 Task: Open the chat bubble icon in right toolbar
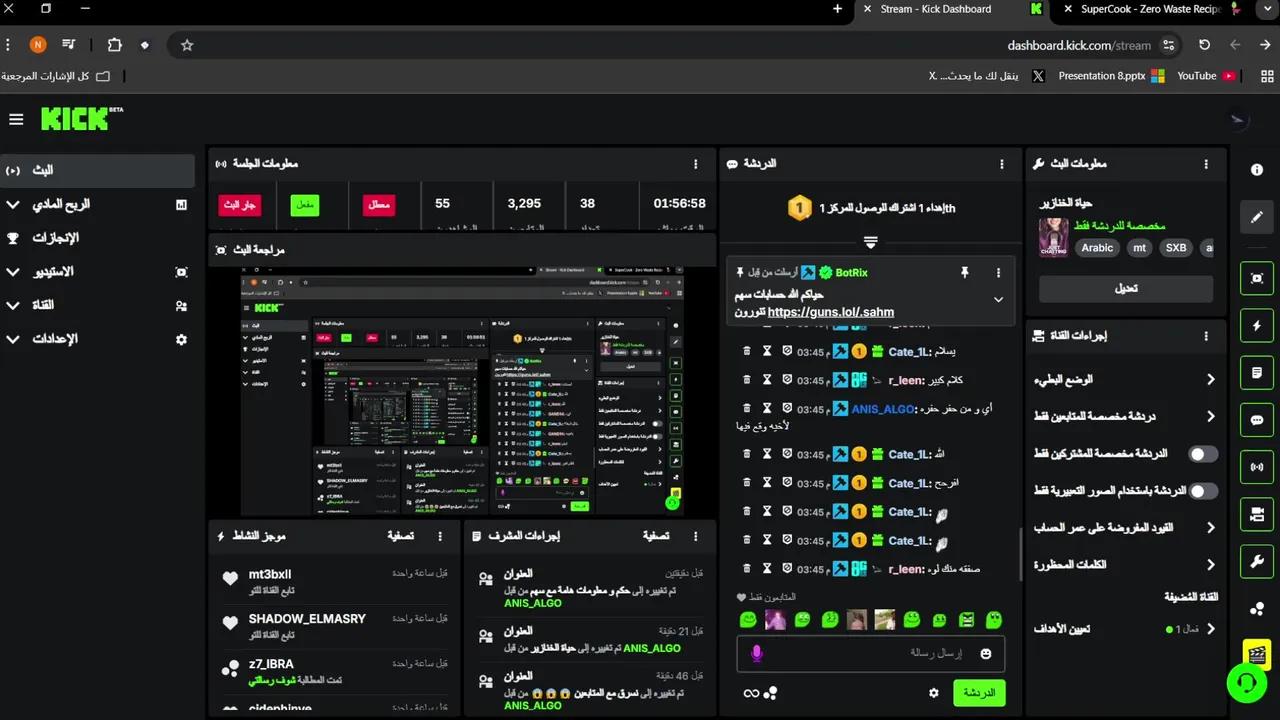coord(1257,420)
